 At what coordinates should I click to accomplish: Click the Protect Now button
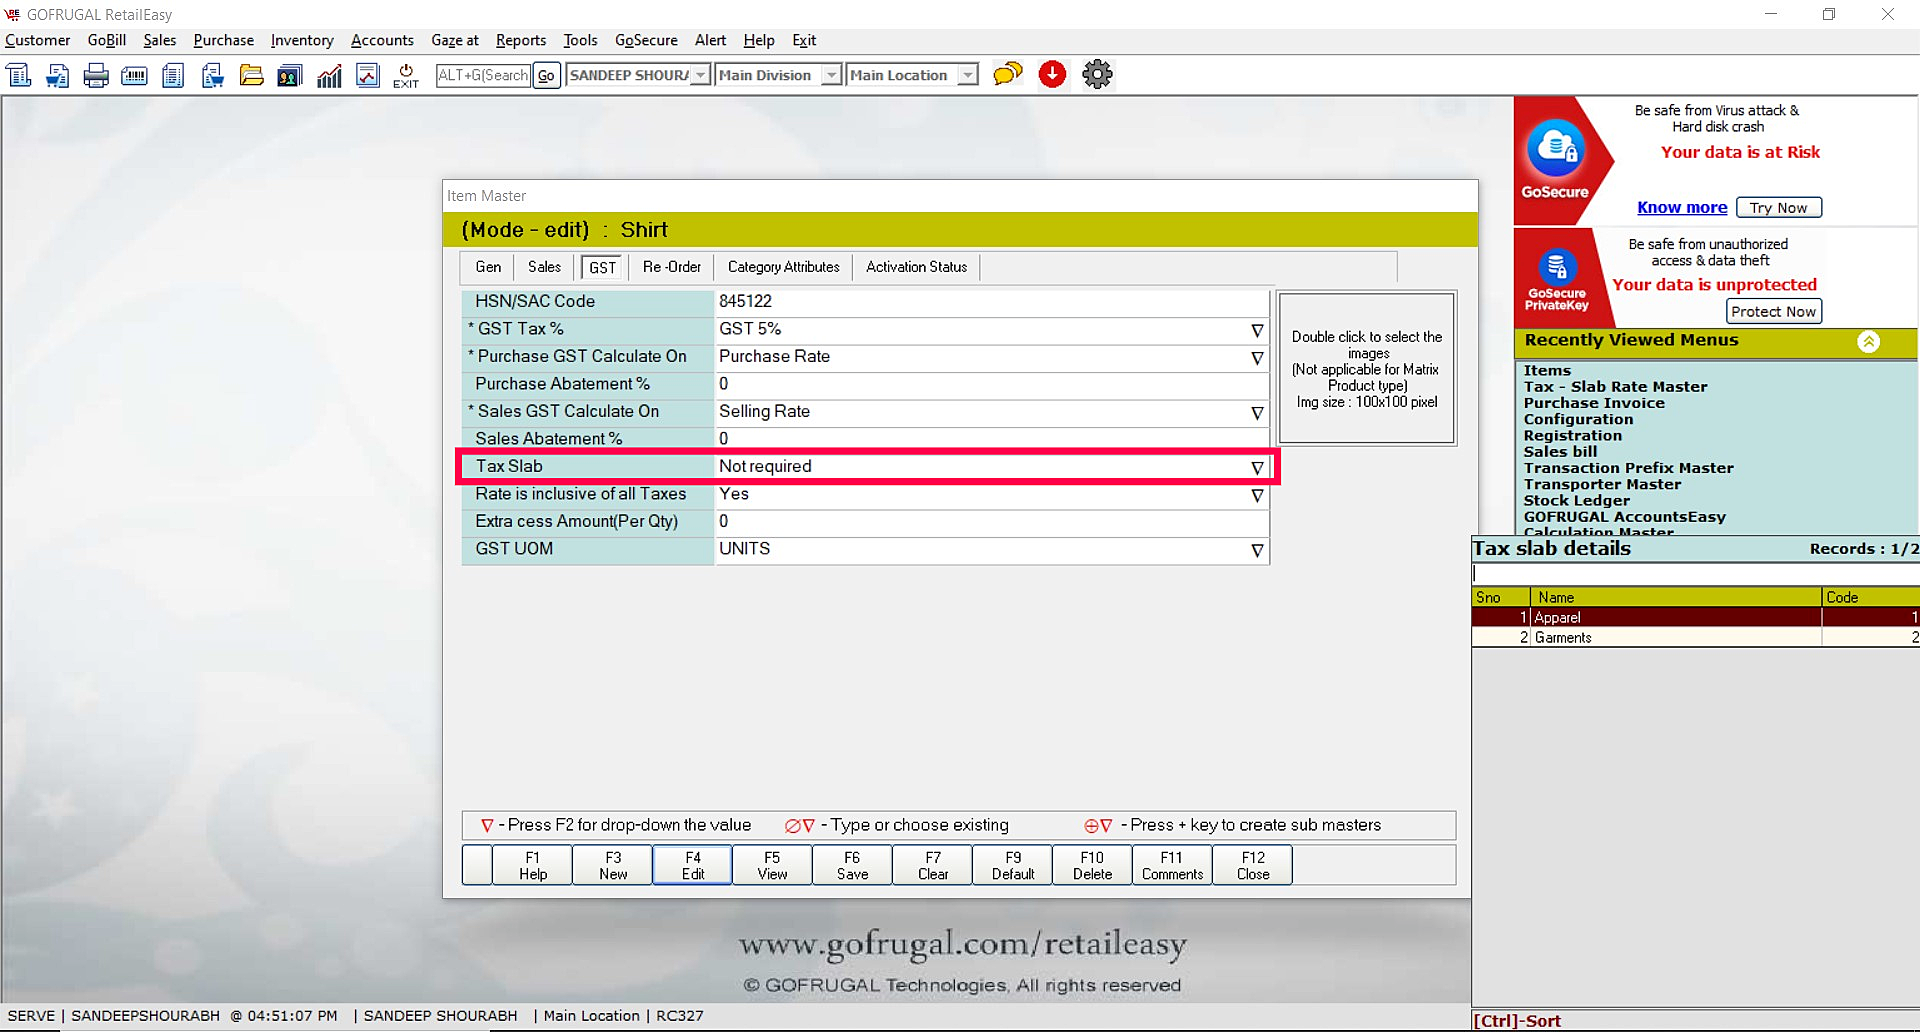pyautogui.click(x=1773, y=311)
